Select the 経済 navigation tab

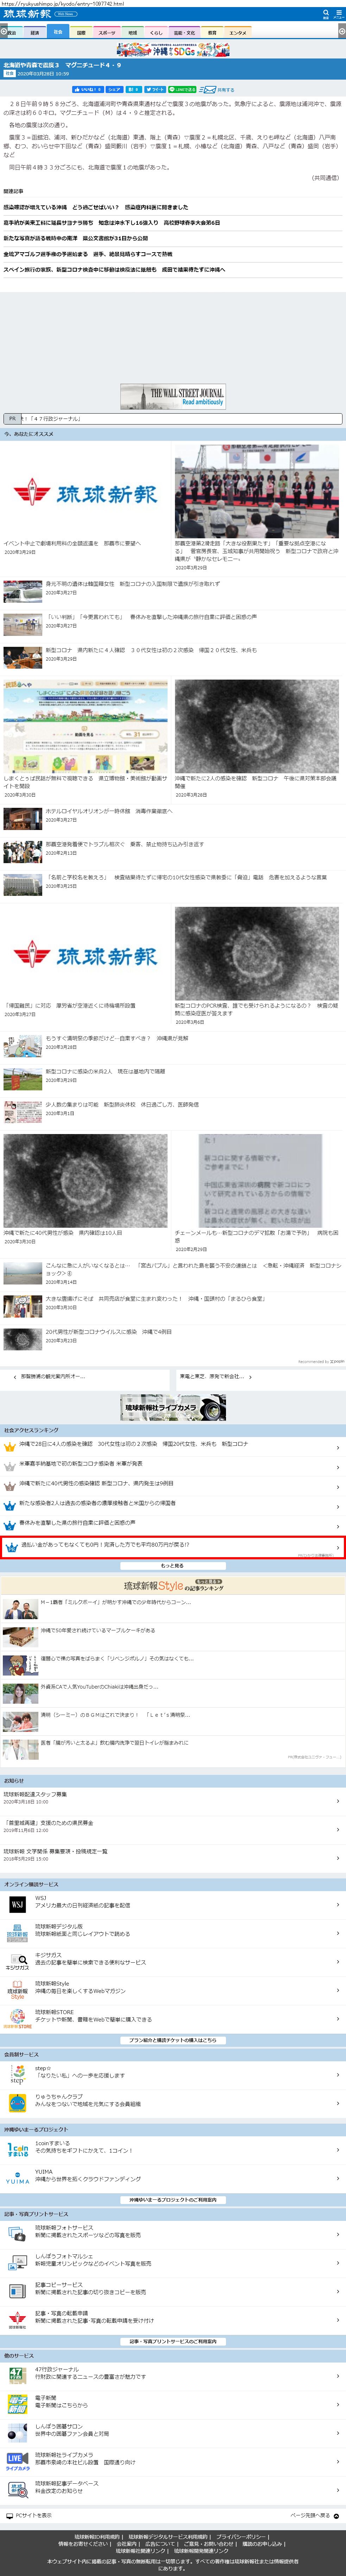35,32
